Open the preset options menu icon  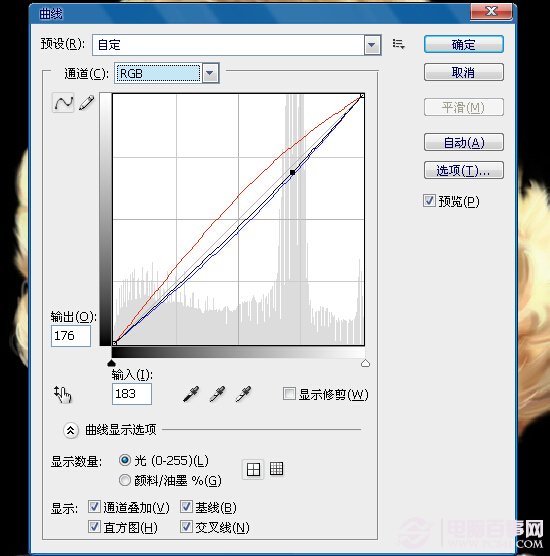[399, 44]
